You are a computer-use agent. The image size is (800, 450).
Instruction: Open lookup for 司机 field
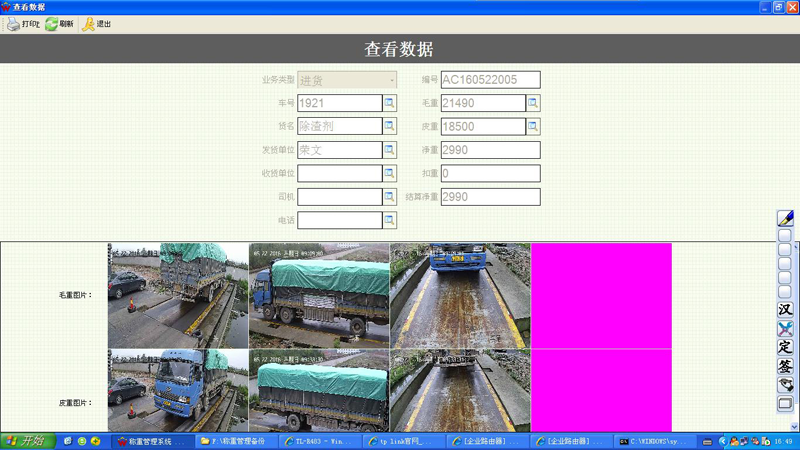coord(390,197)
